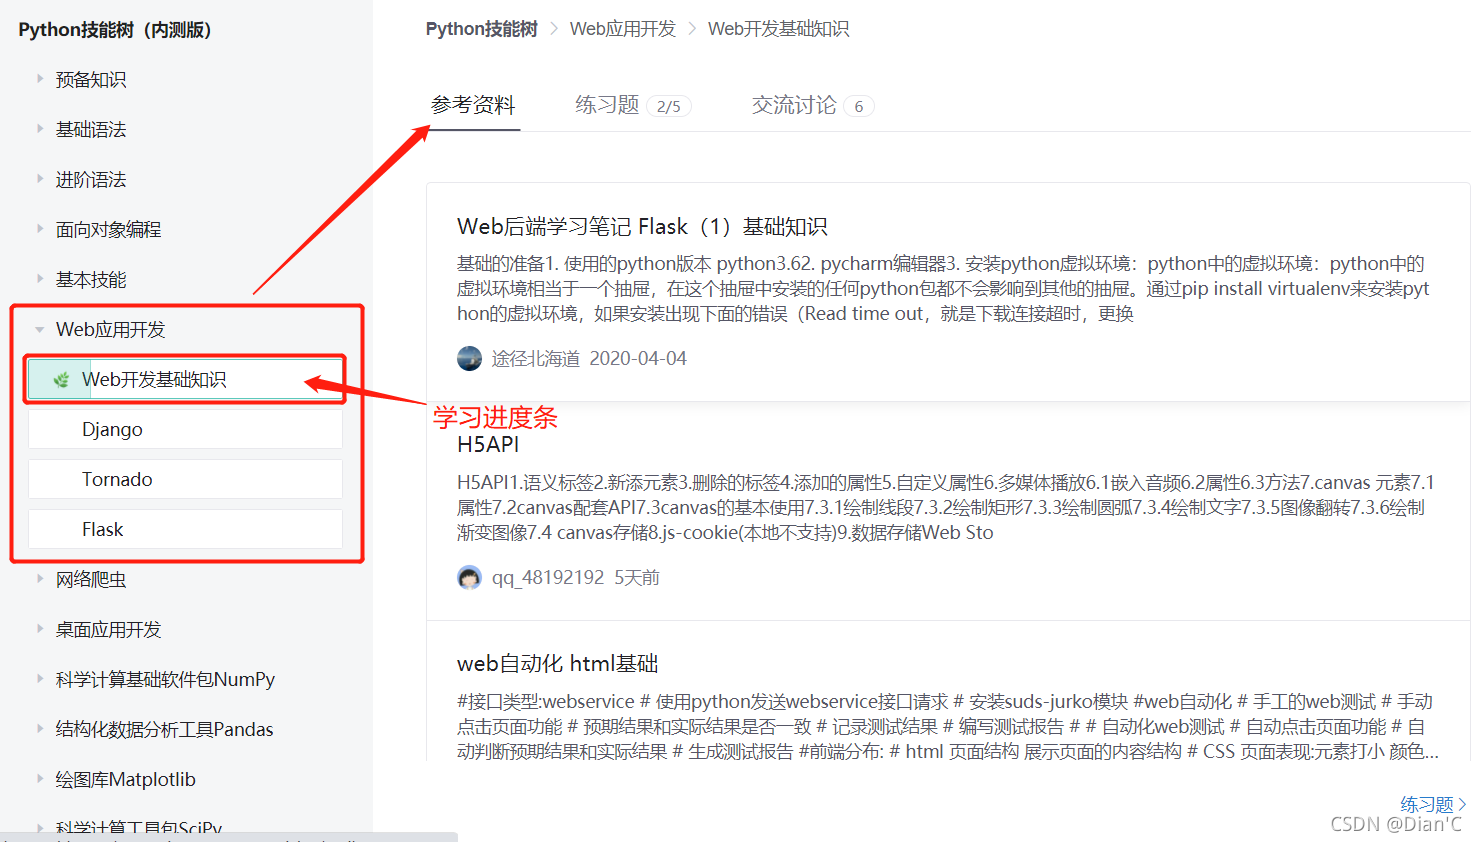Click Web开发基础知识 breadcrumb
The image size is (1477, 842).
click(779, 29)
